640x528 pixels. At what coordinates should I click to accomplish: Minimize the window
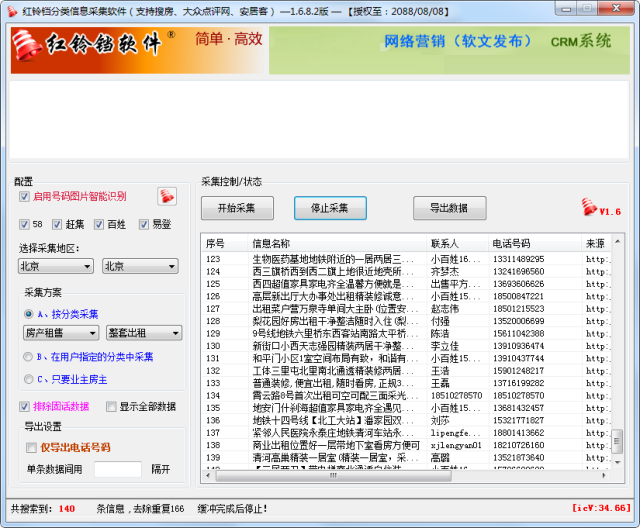566,8
